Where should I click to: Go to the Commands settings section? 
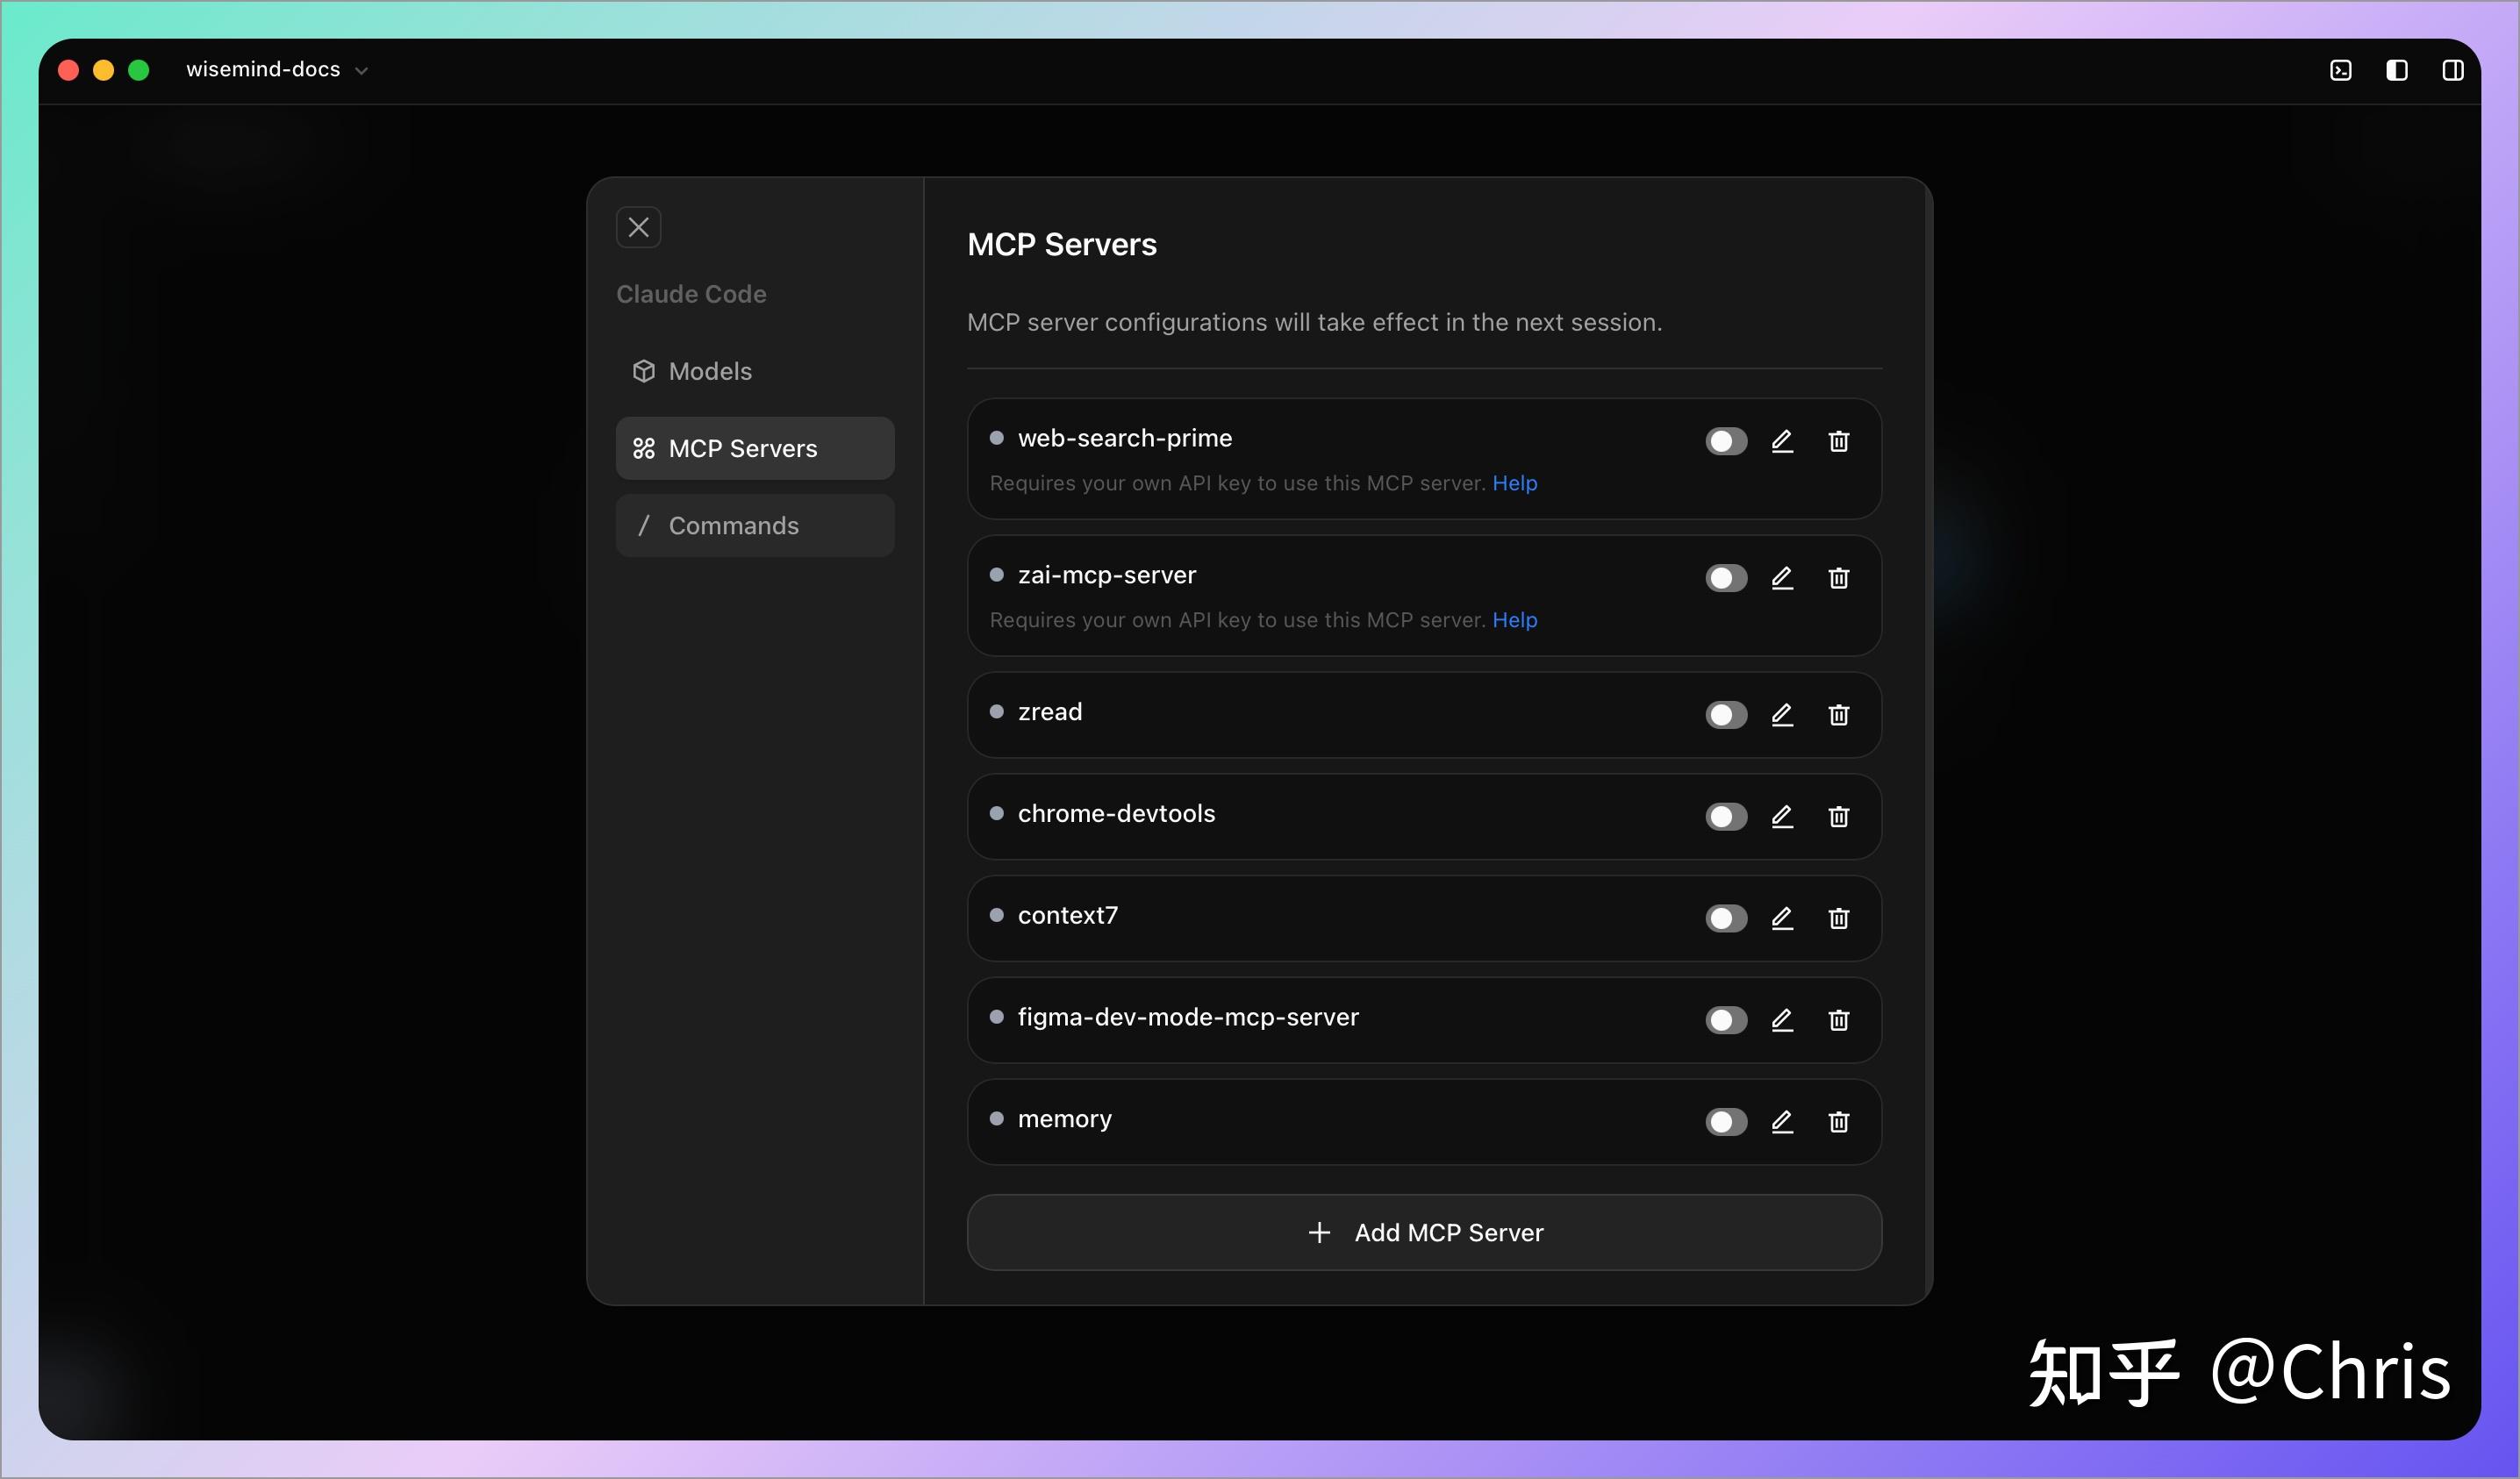pos(733,526)
